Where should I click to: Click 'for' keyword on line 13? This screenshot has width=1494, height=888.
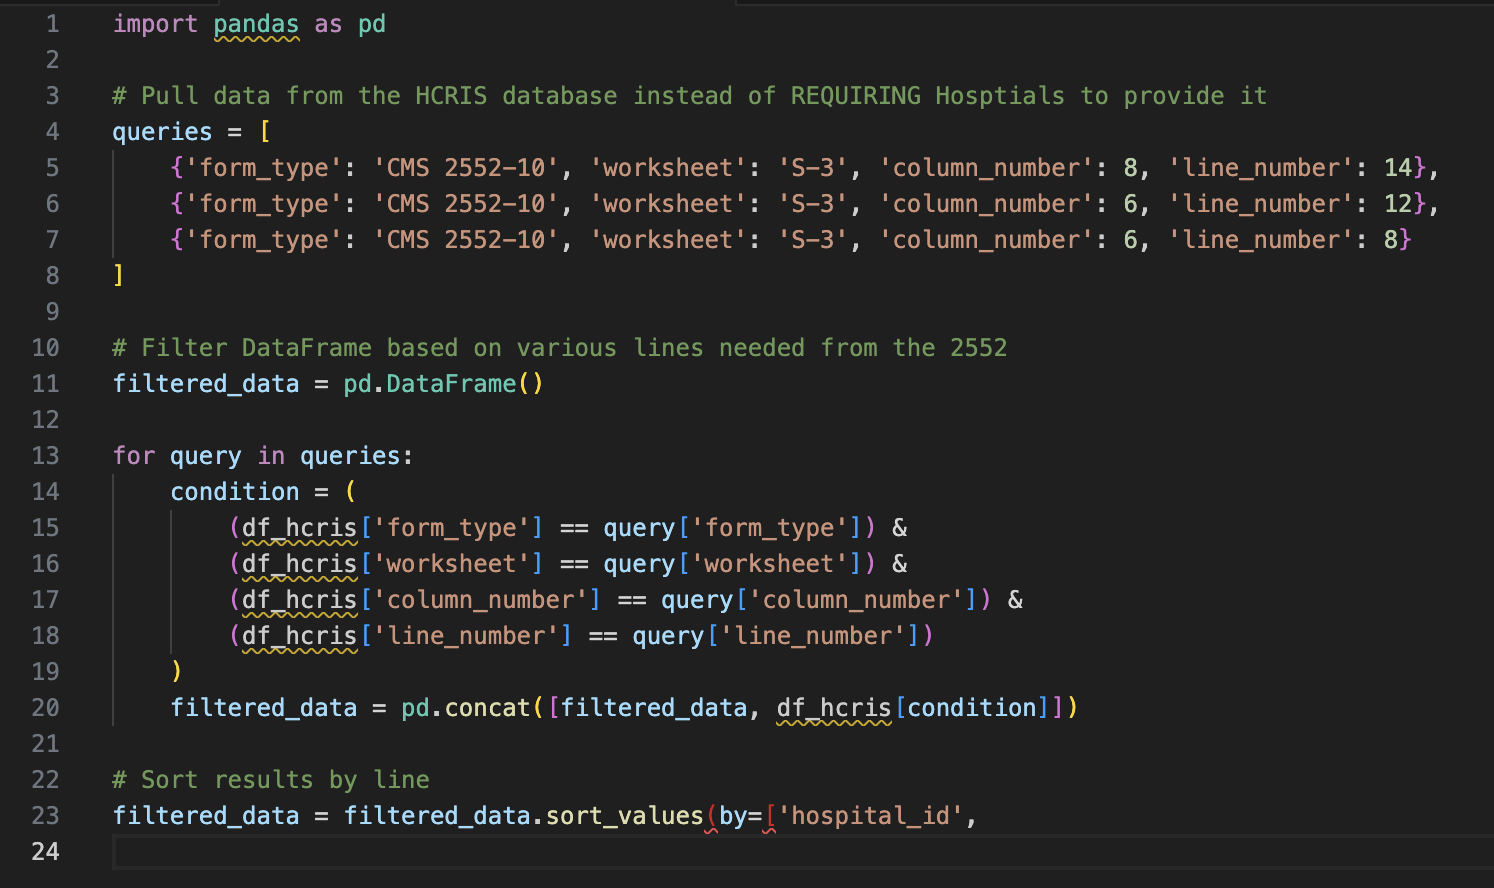133,456
